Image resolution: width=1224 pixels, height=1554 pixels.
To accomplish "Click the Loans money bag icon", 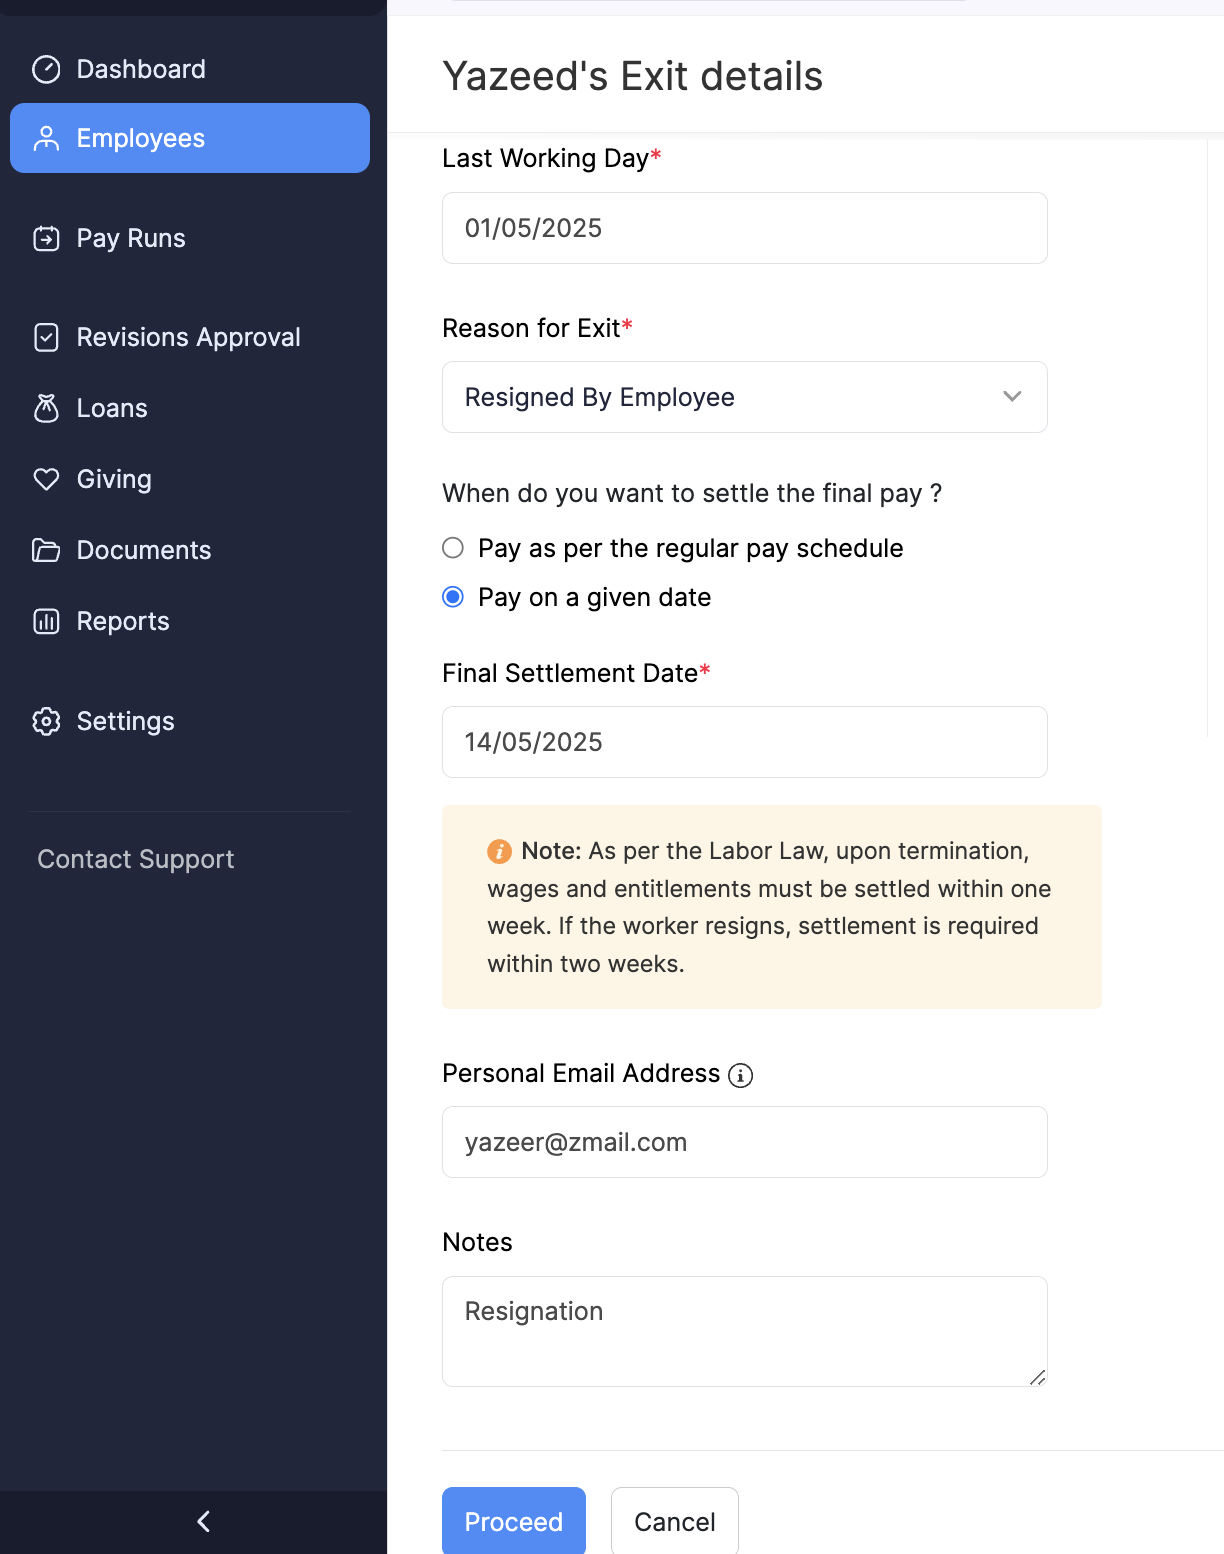I will click(x=46, y=408).
